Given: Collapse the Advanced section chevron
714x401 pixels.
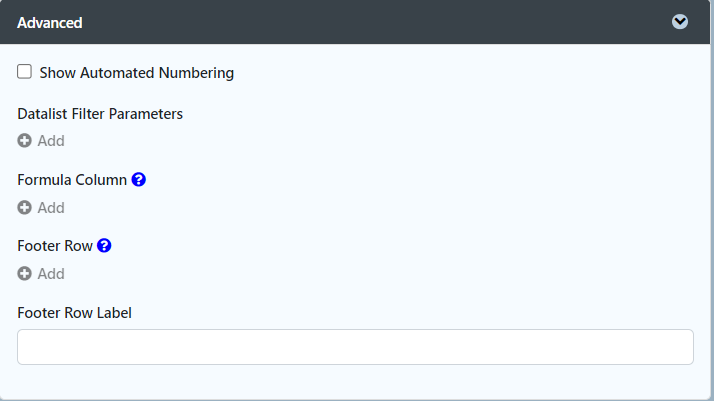Looking at the screenshot, I should (x=680, y=22).
